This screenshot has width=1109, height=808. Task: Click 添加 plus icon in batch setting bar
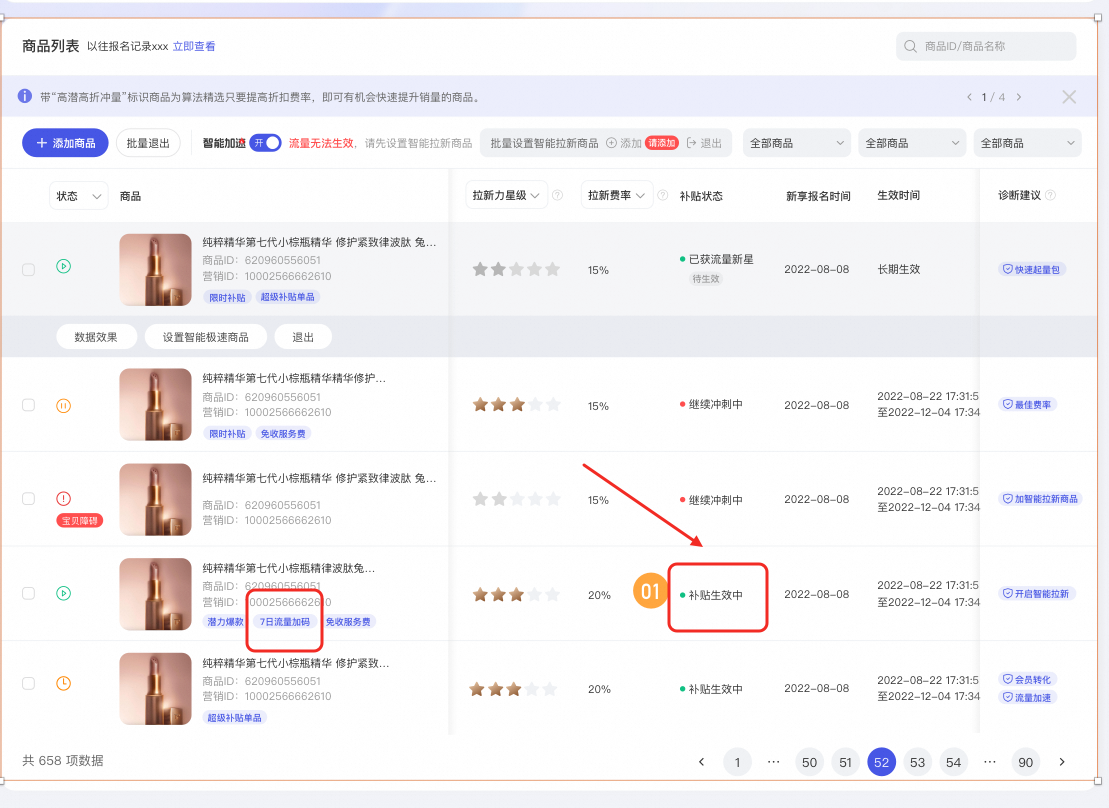point(611,143)
